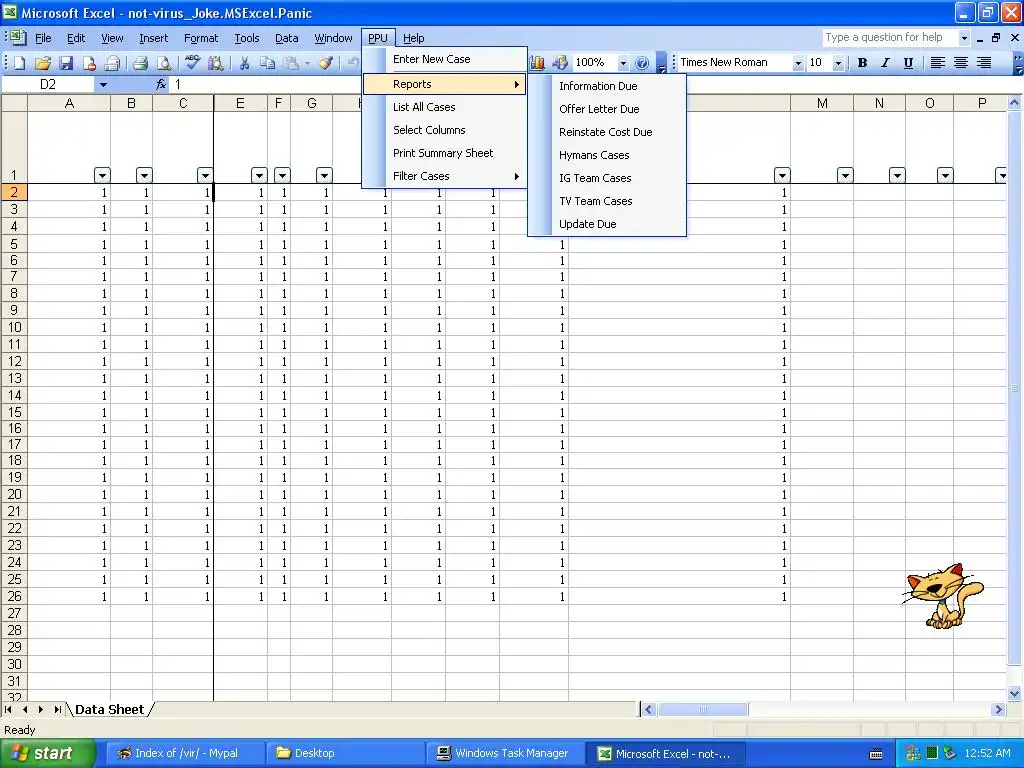Open the Data menu

point(286,38)
